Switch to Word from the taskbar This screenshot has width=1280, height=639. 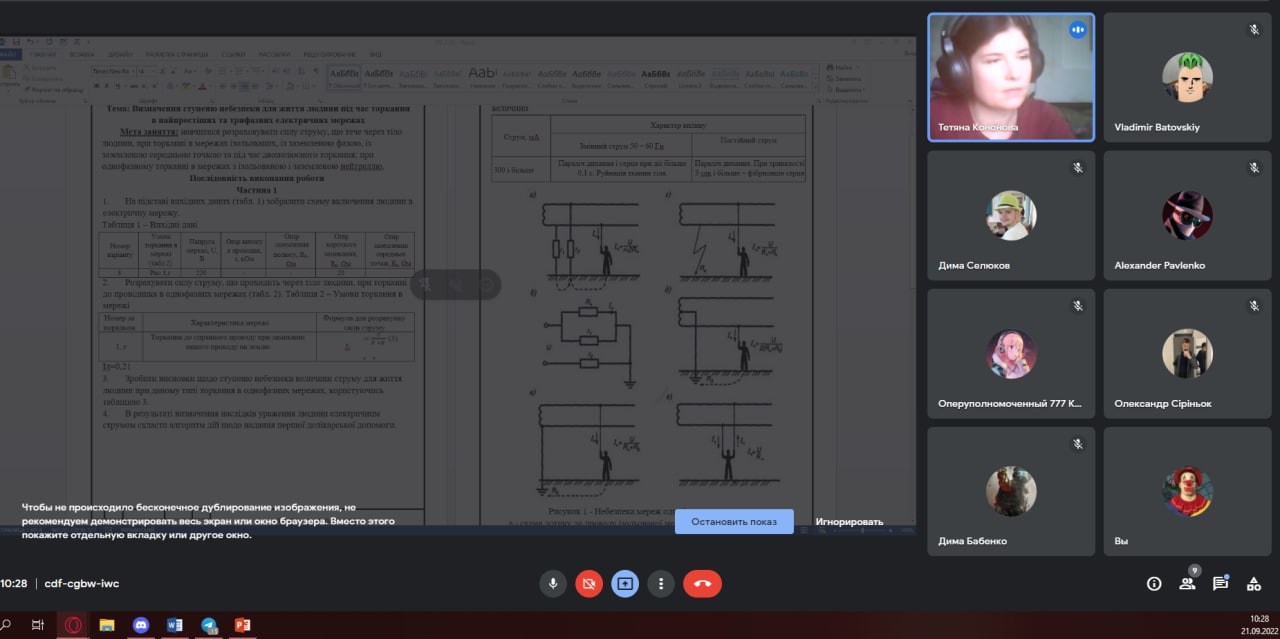tap(174, 625)
